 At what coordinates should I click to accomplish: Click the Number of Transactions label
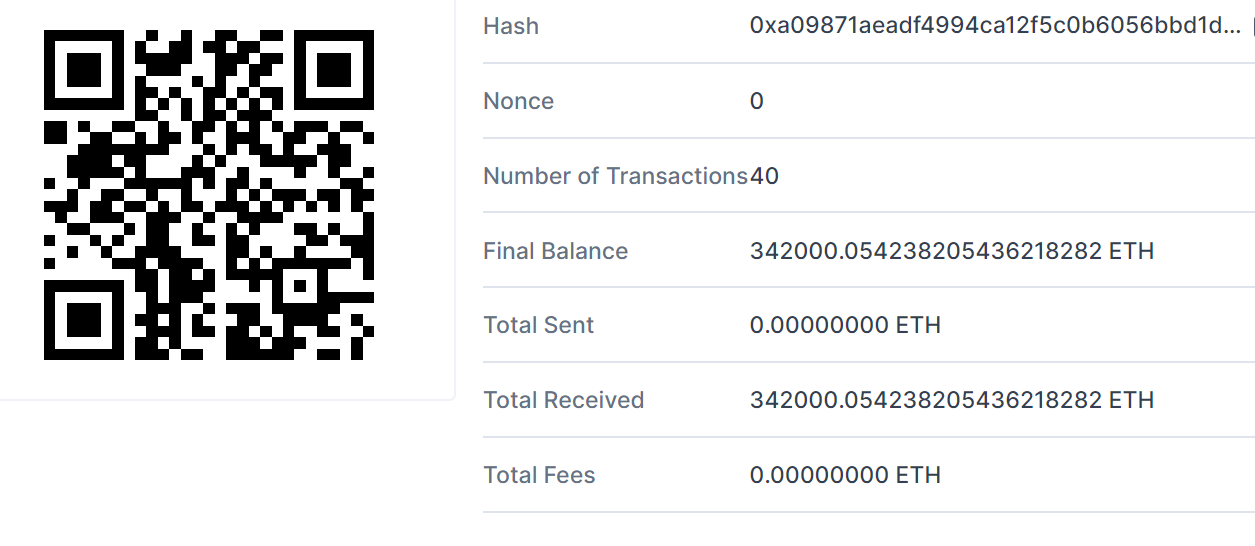tap(615, 176)
